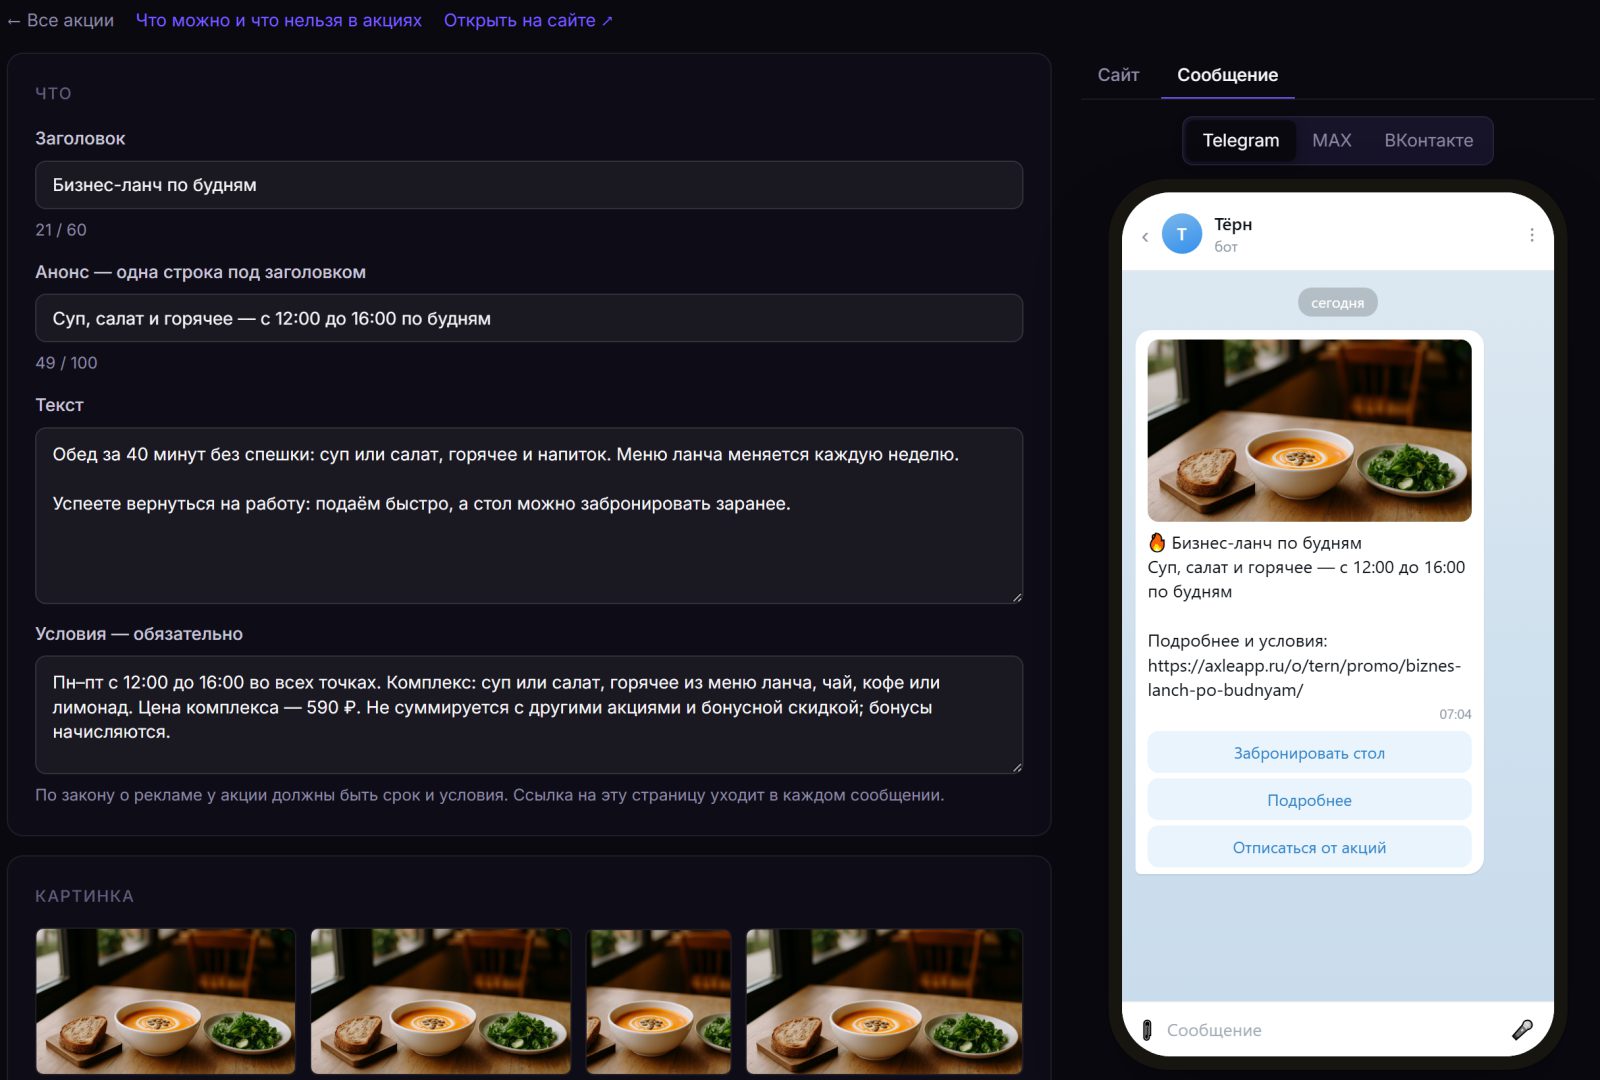Click the axleapp.ru promo URL in the message

pyautogui.click(x=1304, y=678)
